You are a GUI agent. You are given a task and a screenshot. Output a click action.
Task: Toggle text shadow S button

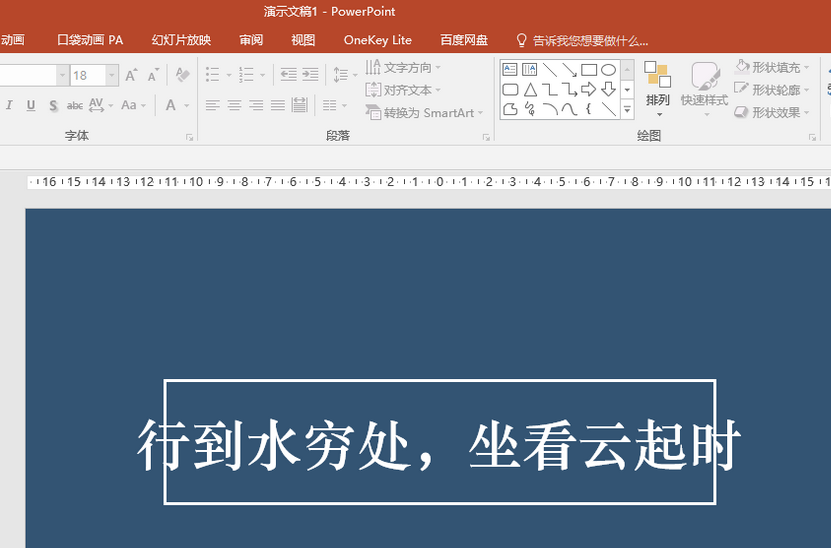tap(53, 105)
